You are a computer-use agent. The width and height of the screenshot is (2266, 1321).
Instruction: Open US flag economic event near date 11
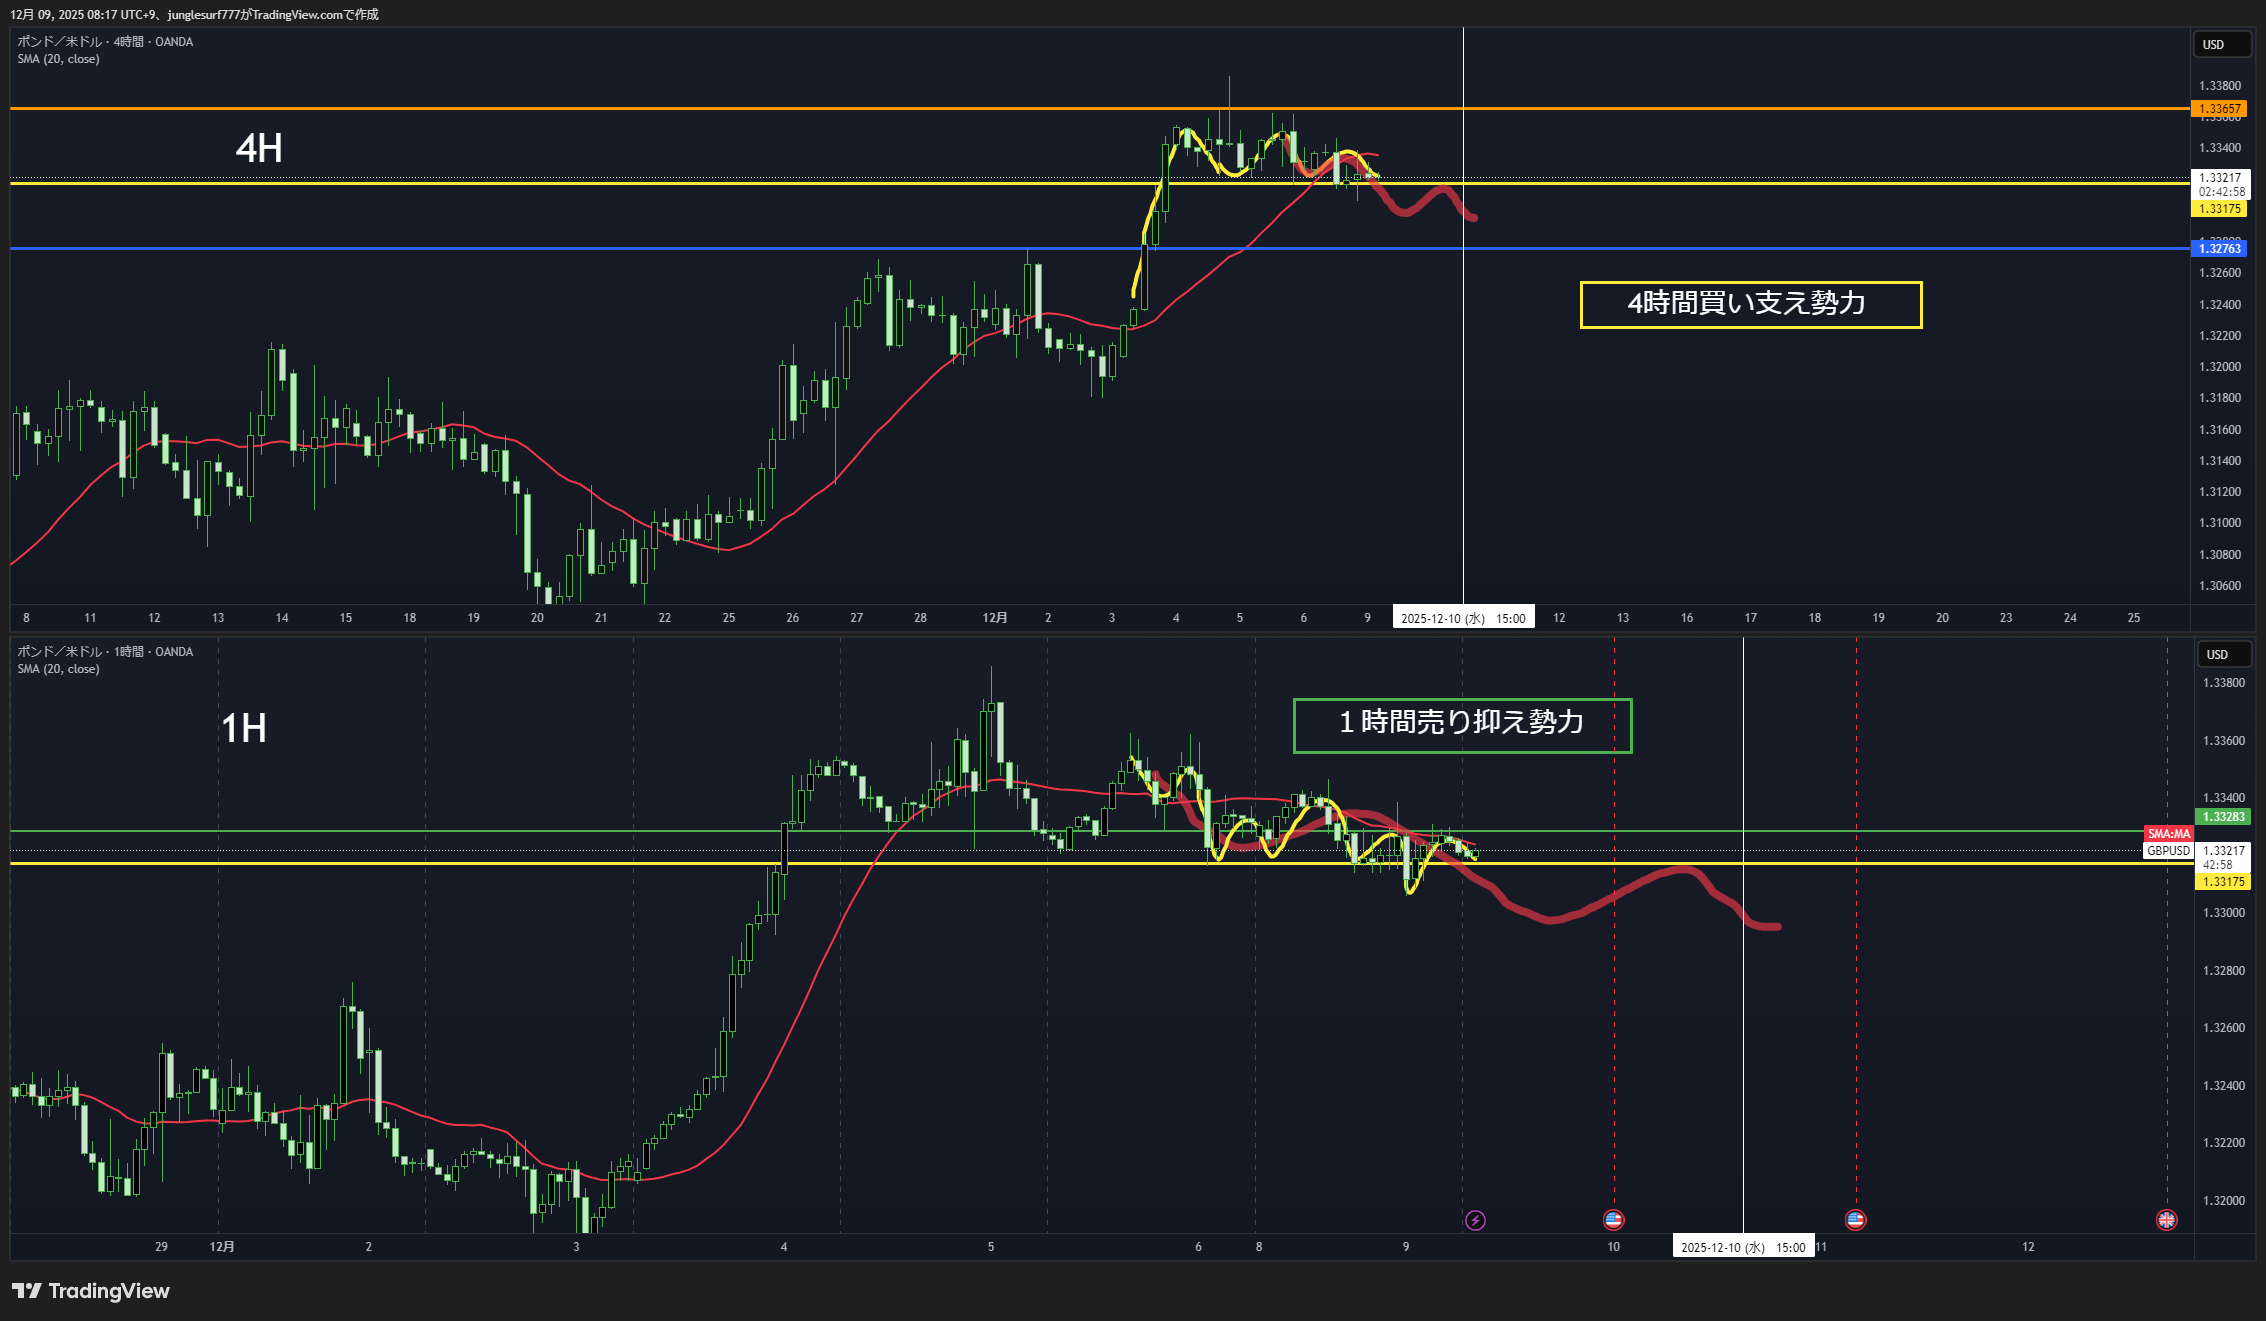1855,1220
